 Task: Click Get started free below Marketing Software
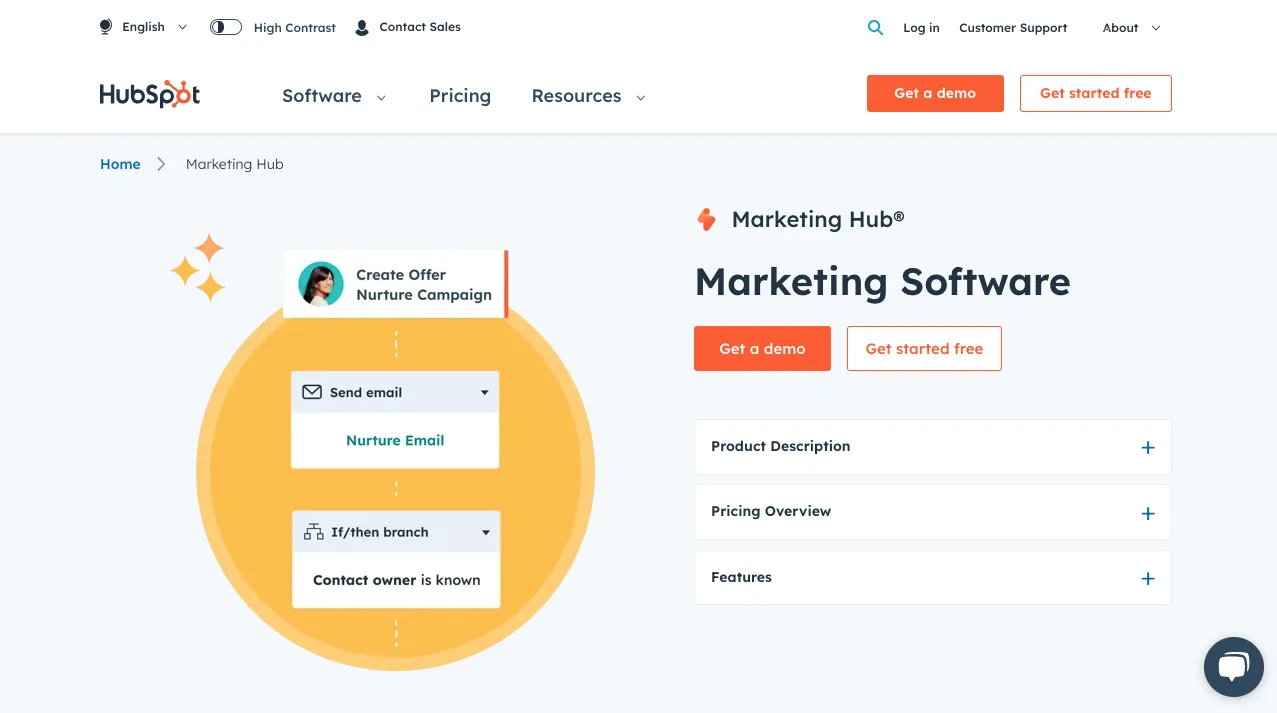pyautogui.click(x=924, y=349)
